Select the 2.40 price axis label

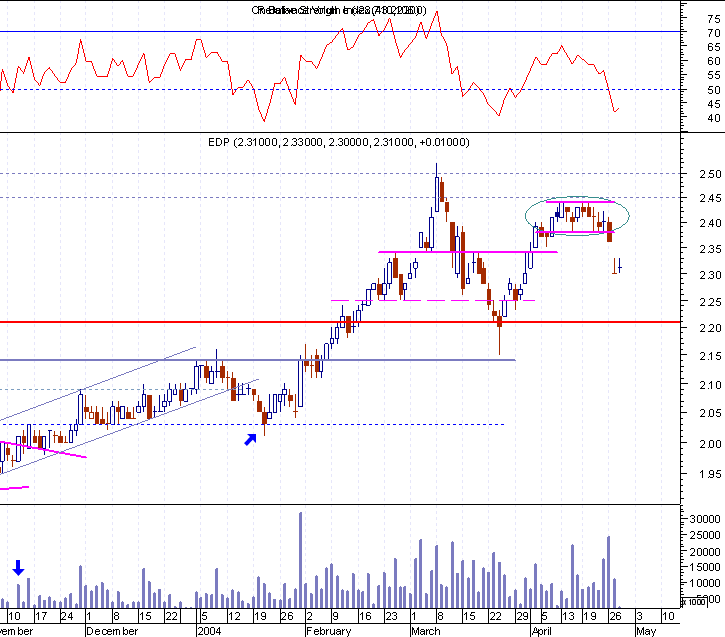click(710, 223)
